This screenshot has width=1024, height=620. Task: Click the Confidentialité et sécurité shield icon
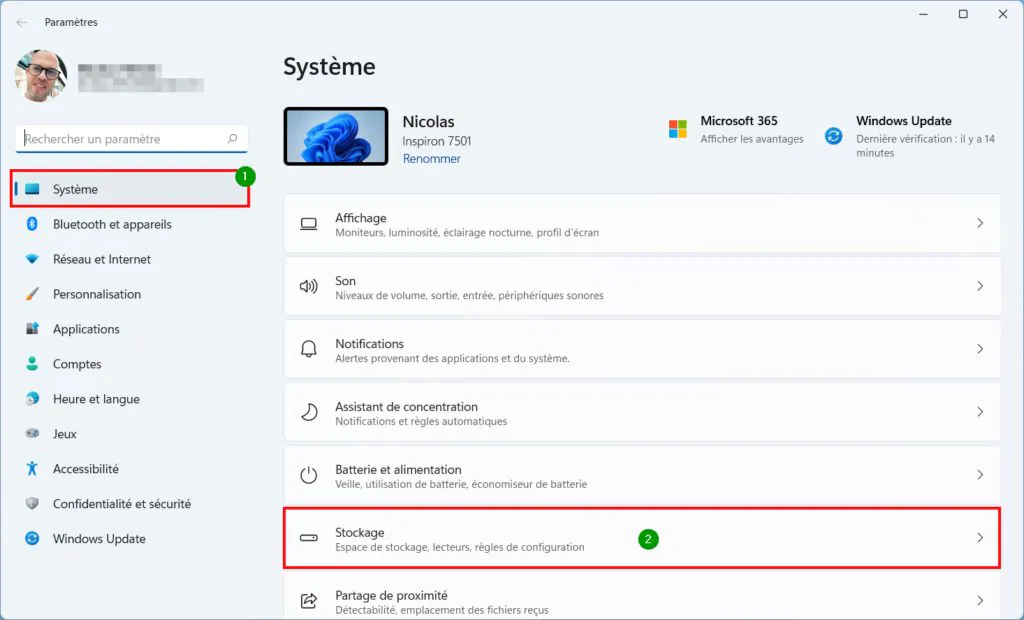[32, 504]
